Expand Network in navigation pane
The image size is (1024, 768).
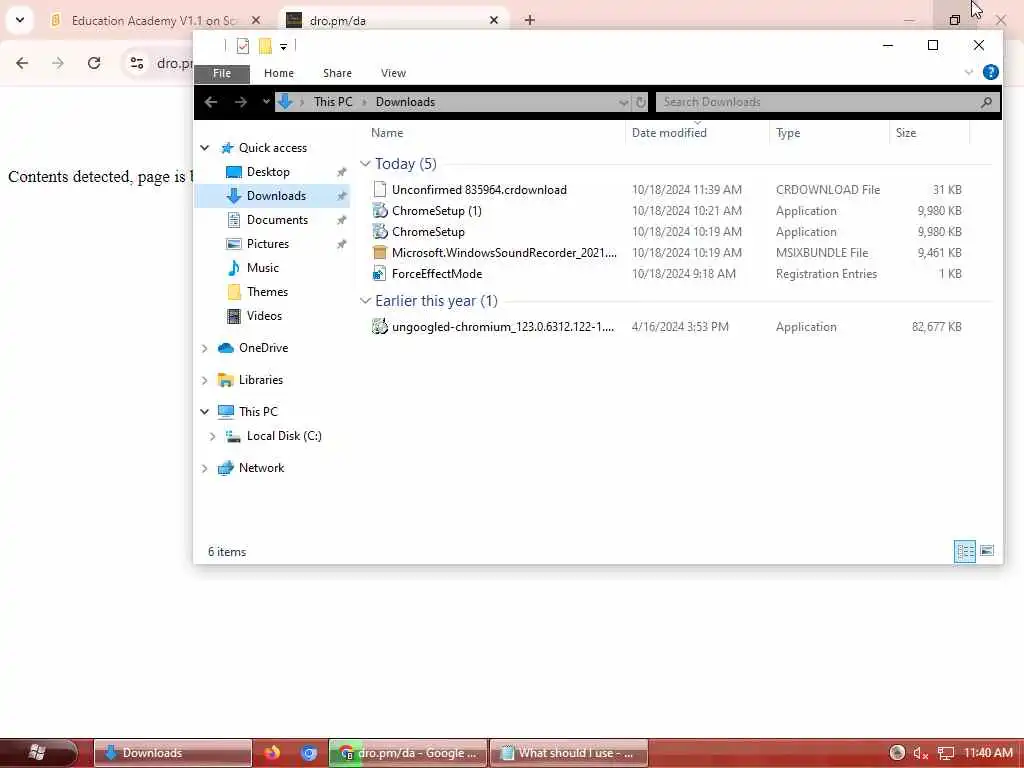coord(204,468)
